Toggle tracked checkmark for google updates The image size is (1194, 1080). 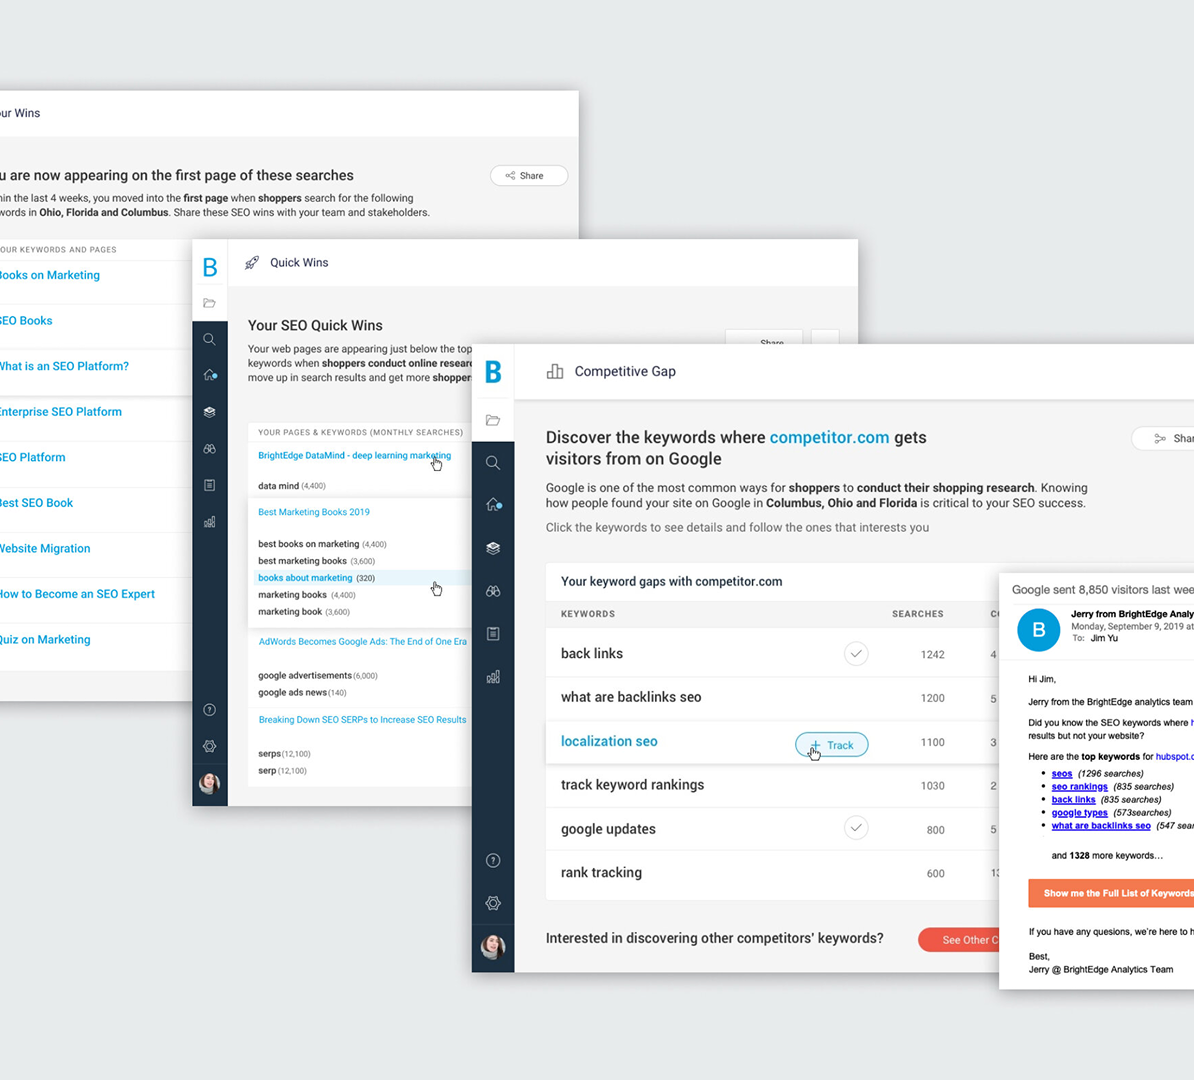coord(856,827)
